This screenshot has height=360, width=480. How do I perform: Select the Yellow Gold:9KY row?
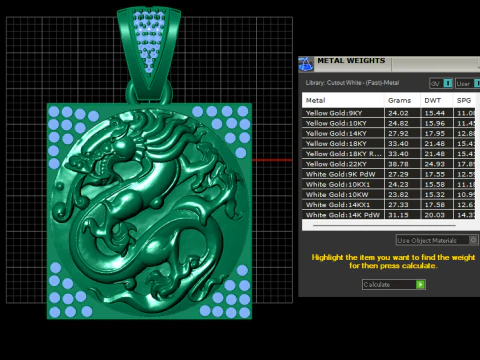tap(389, 113)
